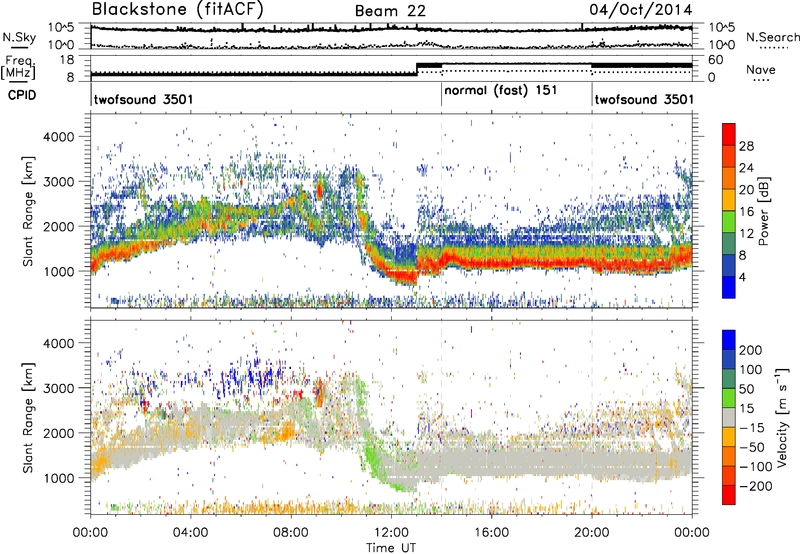The width and height of the screenshot is (800, 554).
Task: Click the '16:00' time axis tick label
Action: tap(491, 533)
